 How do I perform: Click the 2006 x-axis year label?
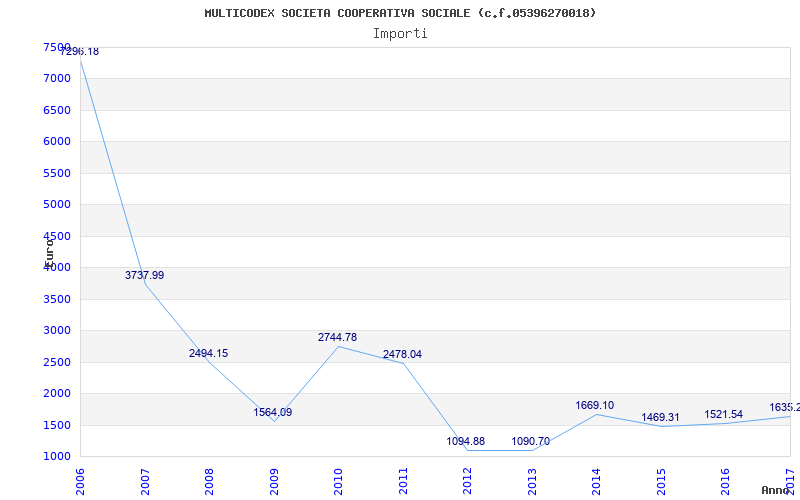(80, 482)
